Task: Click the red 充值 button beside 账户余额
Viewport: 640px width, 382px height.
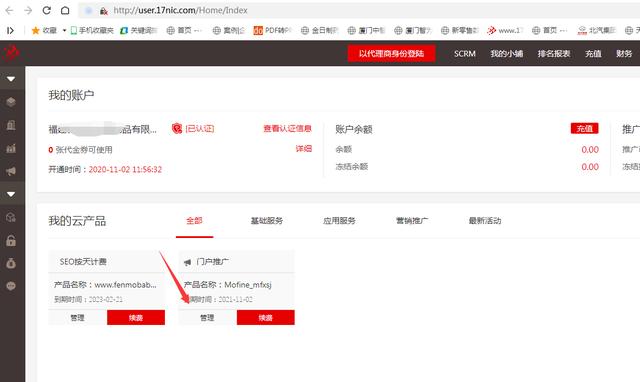Action: [584, 129]
